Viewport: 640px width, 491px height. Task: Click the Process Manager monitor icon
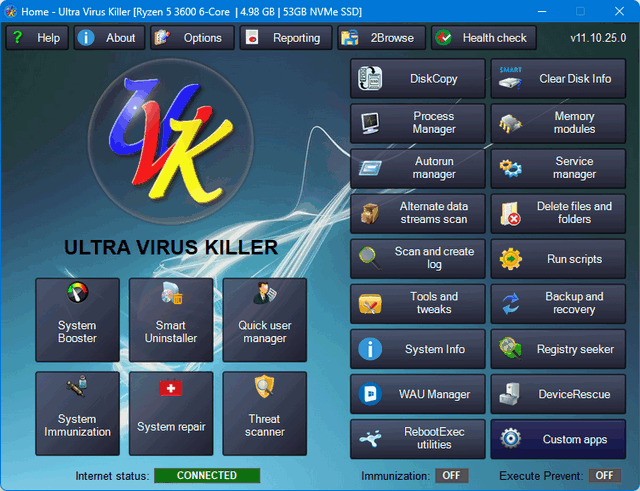[x=370, y=123]
